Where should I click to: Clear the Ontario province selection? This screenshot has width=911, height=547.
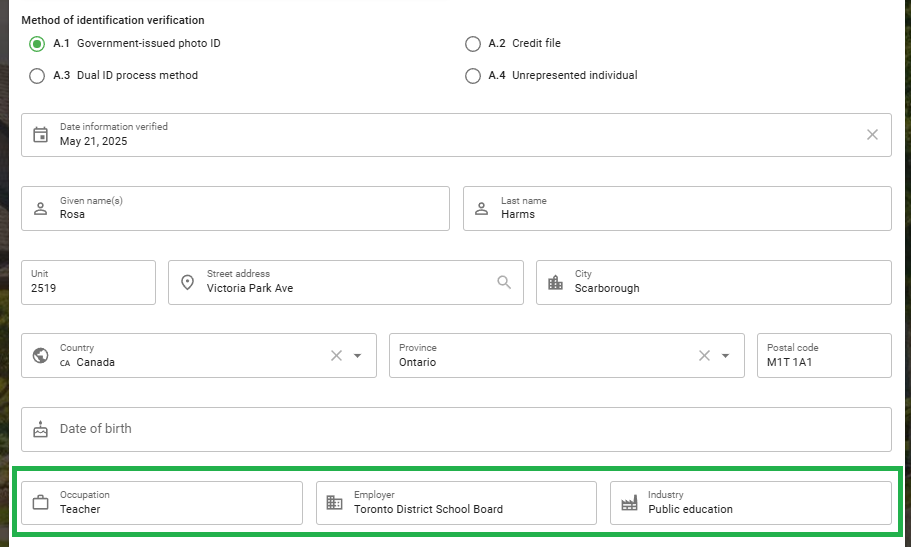(704, 356)
